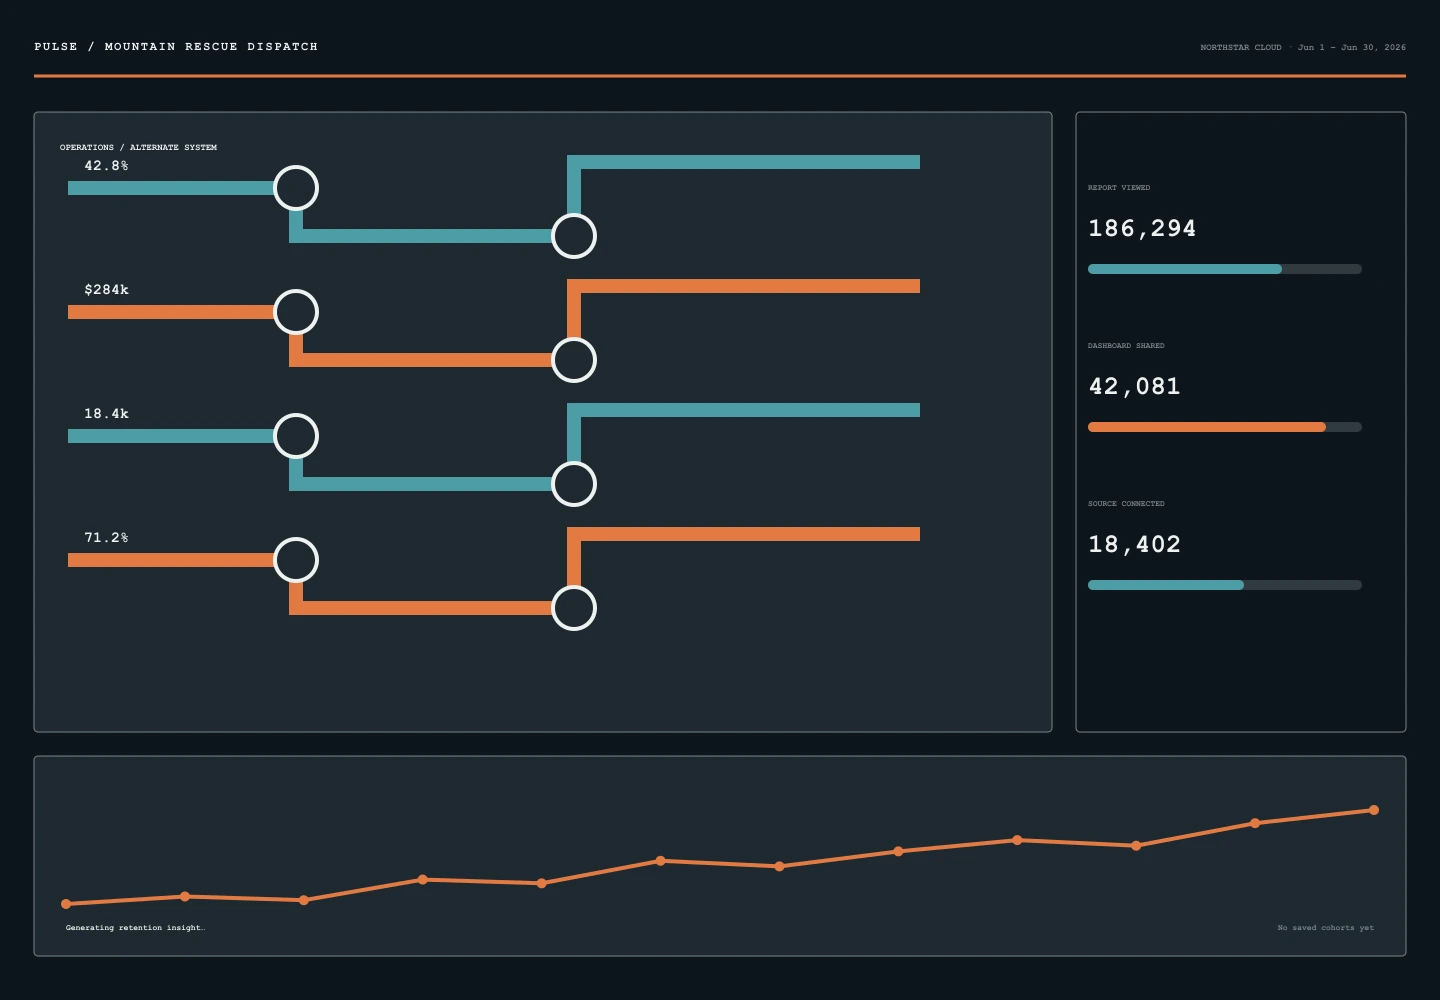This screenshot has width=1440, height=1000.
Task: Select the lower circle node on the $284k path
Action: pos(574,360)
